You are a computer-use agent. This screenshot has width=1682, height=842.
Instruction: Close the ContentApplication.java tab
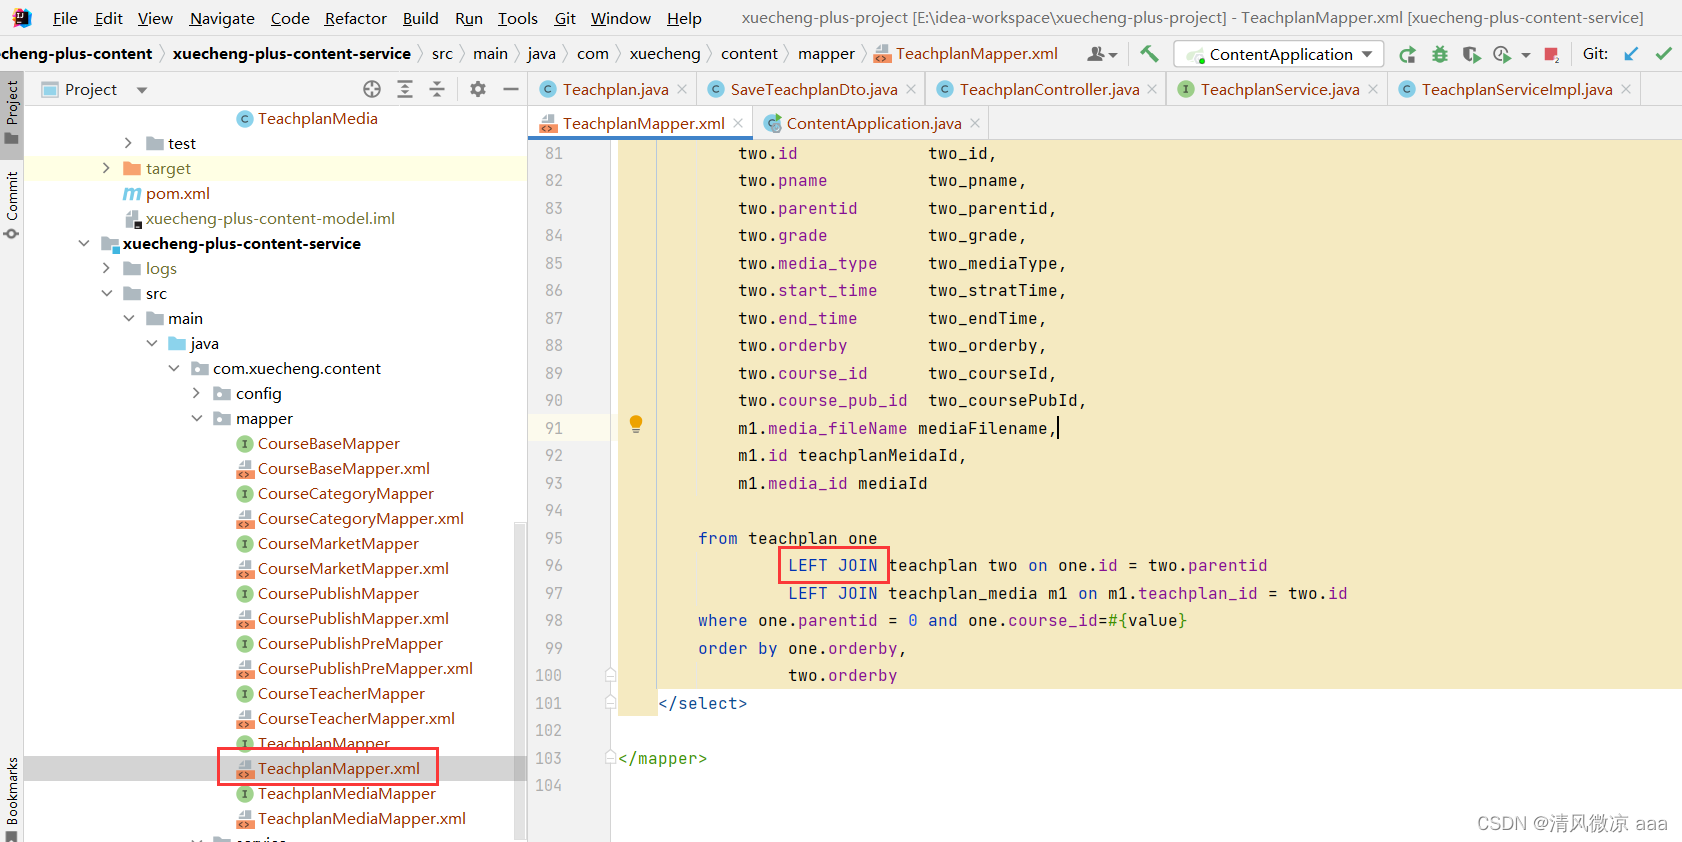pyautogui.click(x=975, y=123)
